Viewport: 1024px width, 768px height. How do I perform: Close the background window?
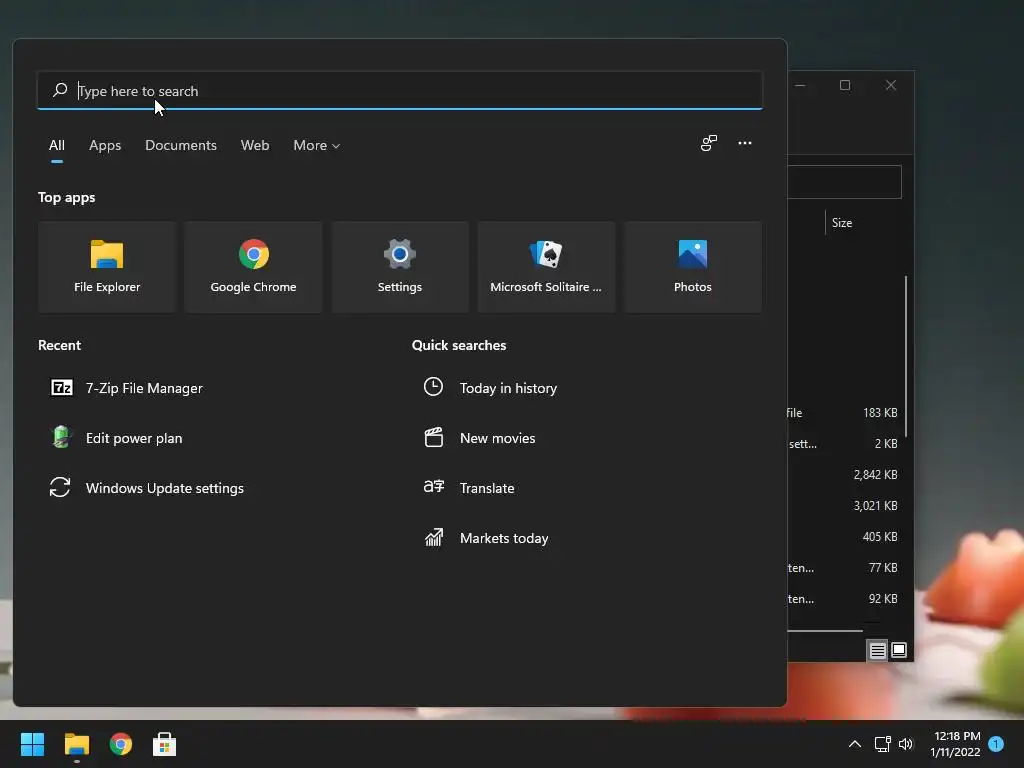[891, 85]
